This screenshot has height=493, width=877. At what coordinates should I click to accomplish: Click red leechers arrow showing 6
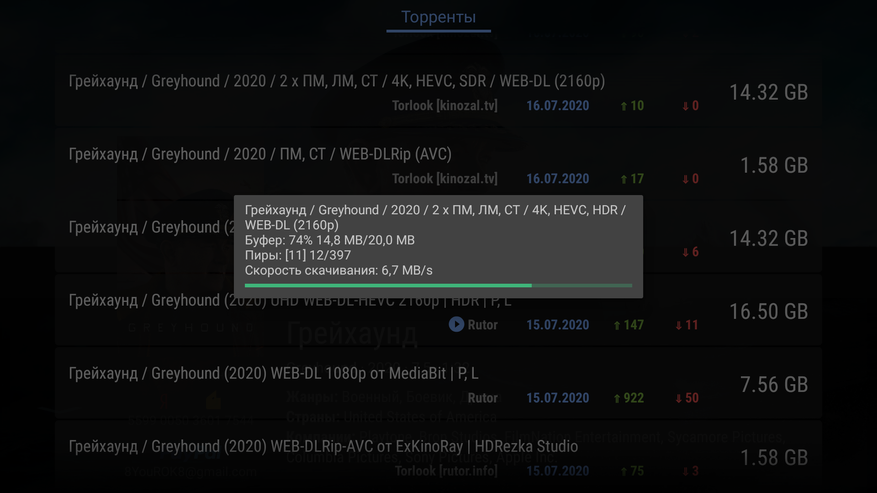pos(685,252)
